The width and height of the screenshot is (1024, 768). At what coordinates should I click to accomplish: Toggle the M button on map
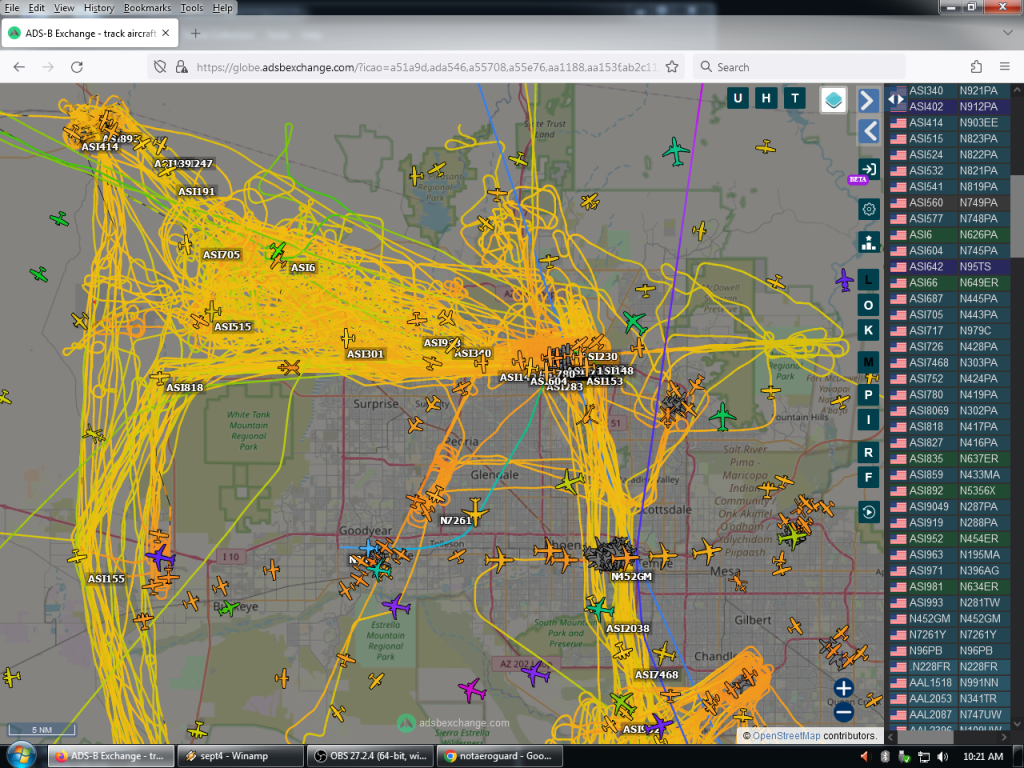(x=868, y=362)
